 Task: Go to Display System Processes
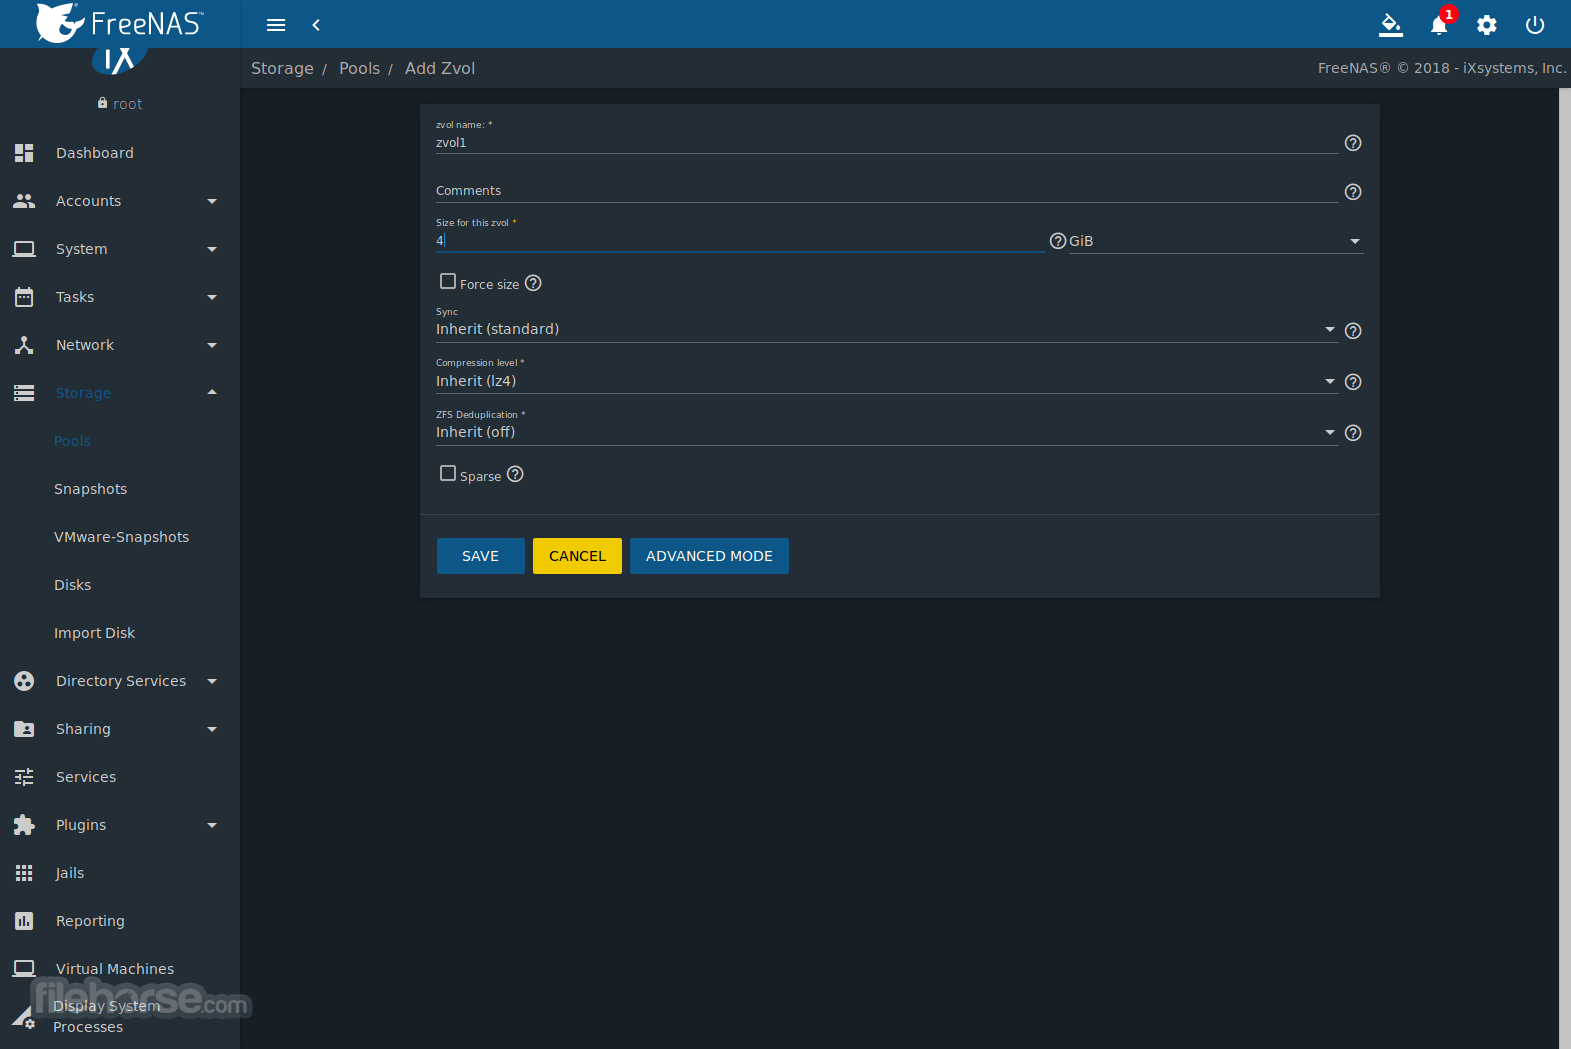(106, 1016)
